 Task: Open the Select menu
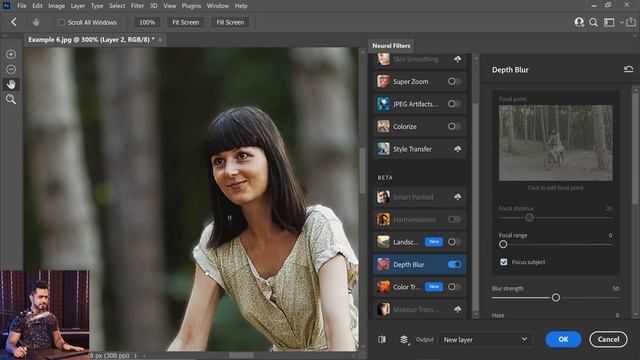[117, 6]
